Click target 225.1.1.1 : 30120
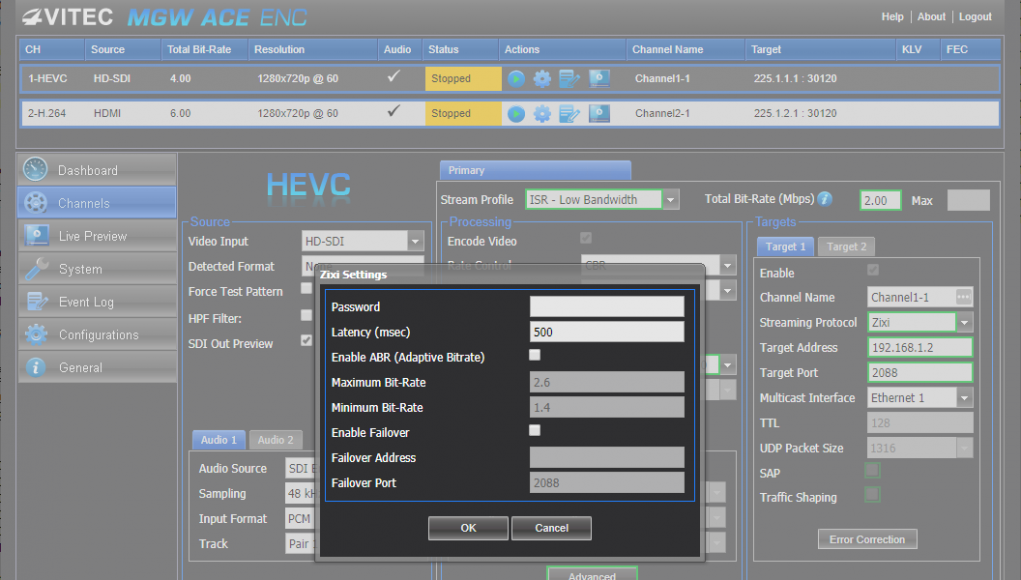1021x580 pixels. [795, 79]
